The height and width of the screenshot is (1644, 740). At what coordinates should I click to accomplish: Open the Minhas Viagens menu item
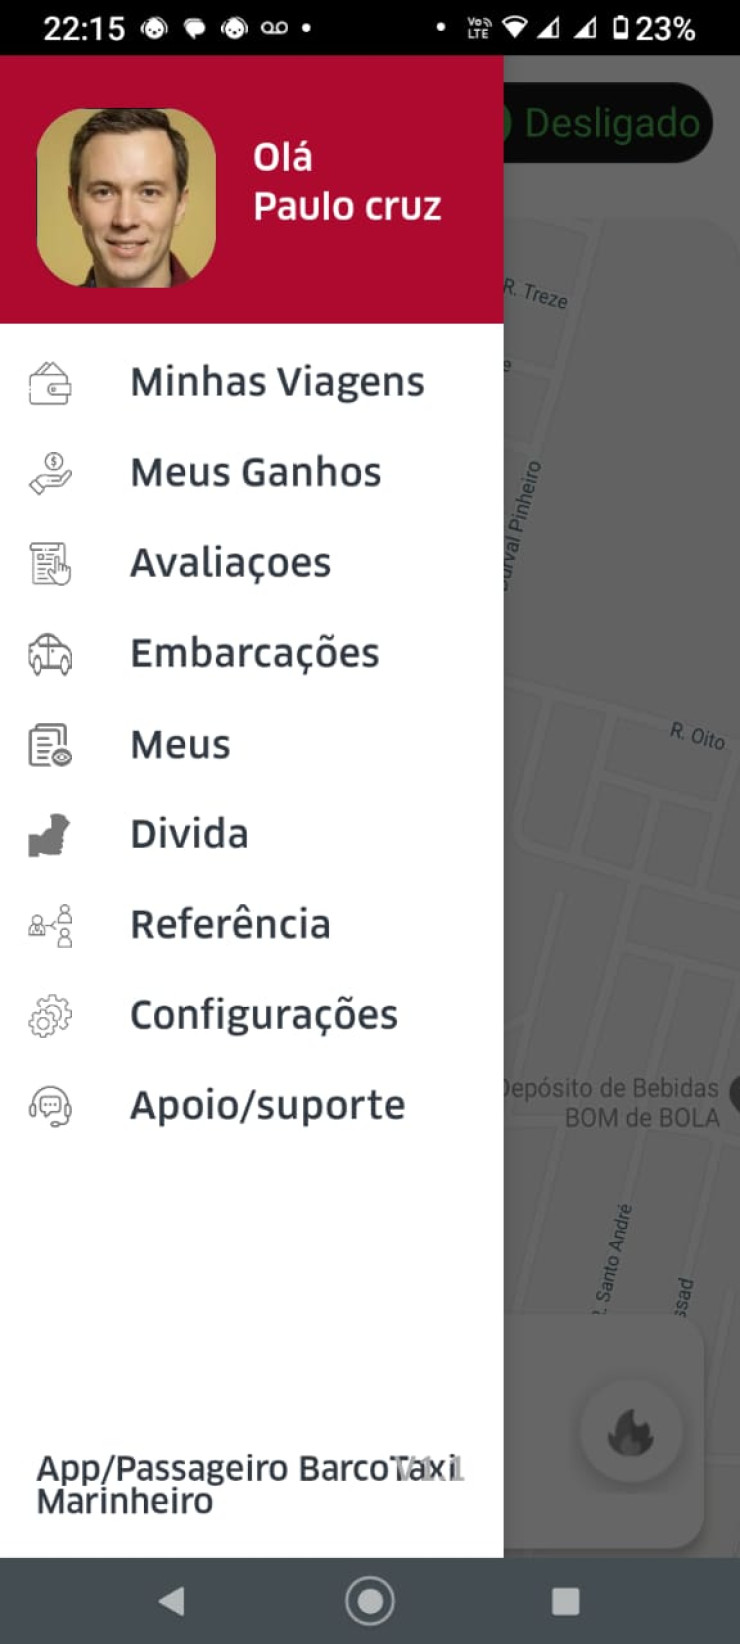point(277,382)
